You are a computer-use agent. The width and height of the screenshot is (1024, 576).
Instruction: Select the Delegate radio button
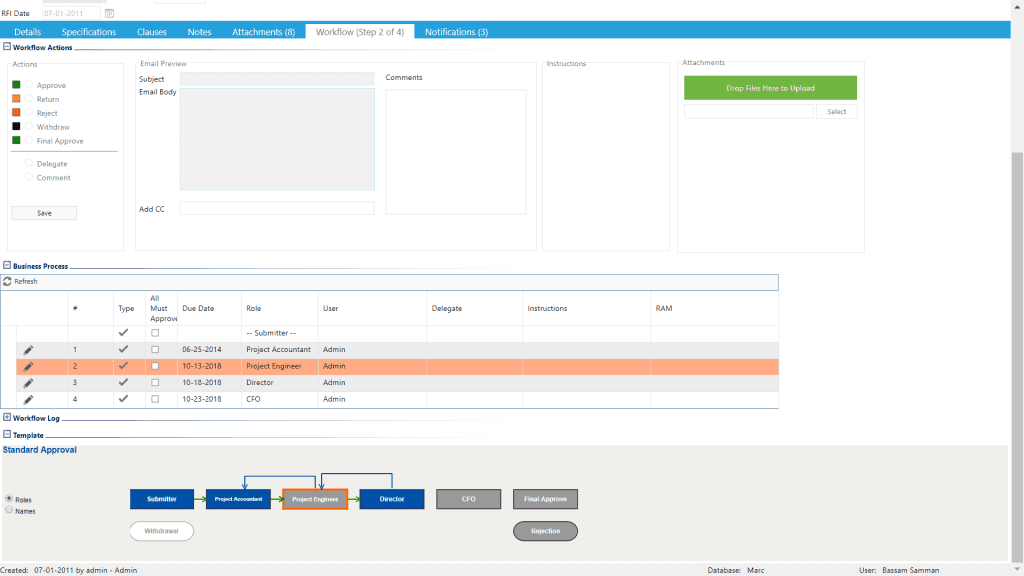coord(29,163)
